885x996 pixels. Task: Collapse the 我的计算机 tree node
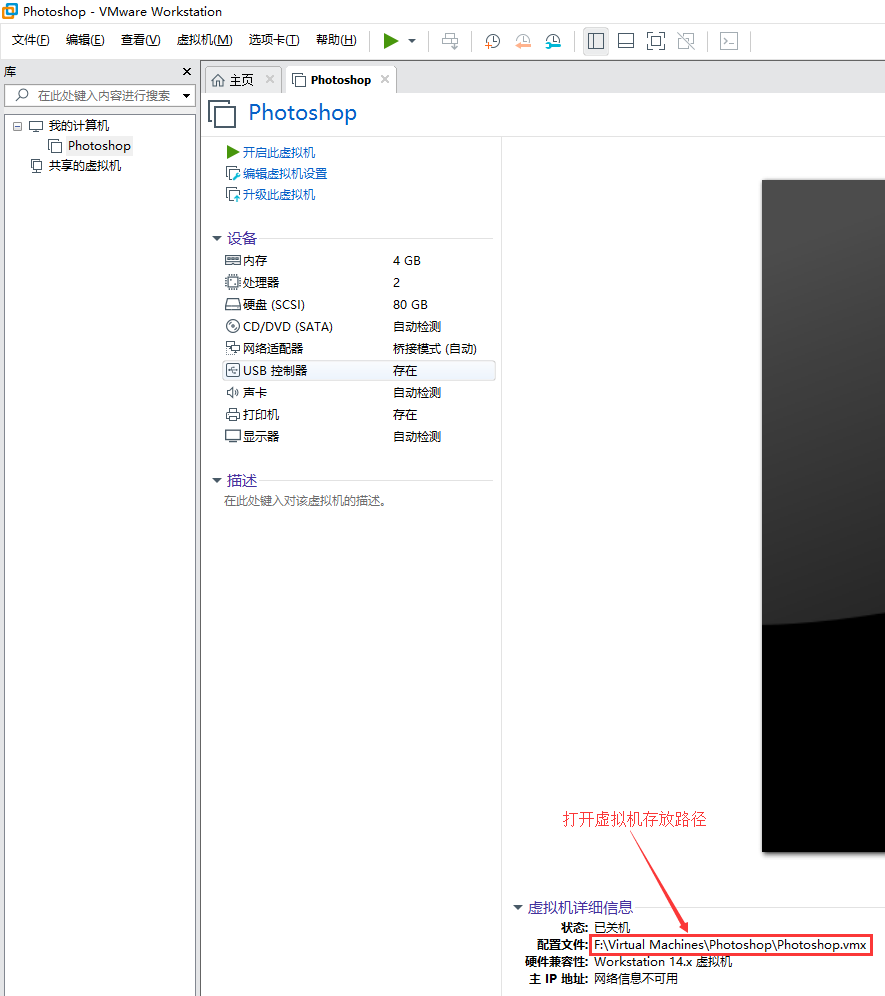click(x=18, y=126)
